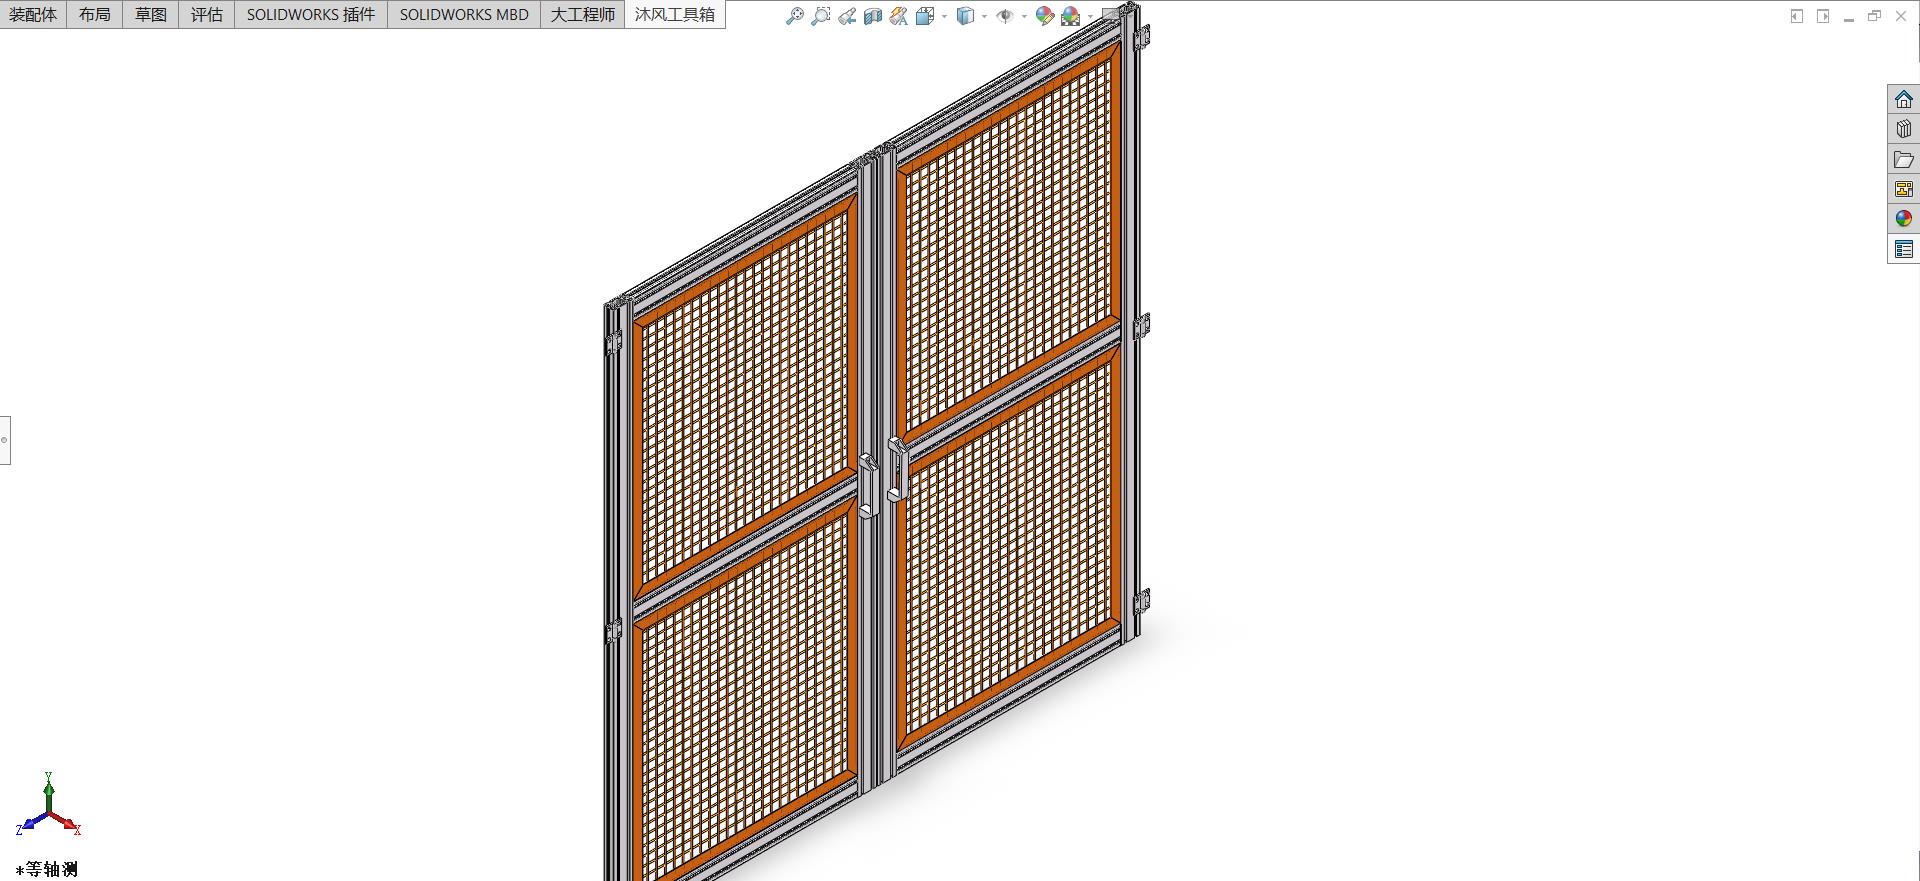The height and width of the screenshot is (881, 1920).
Task: Click the View Orientation cube icon
Action: coord(925,16)
